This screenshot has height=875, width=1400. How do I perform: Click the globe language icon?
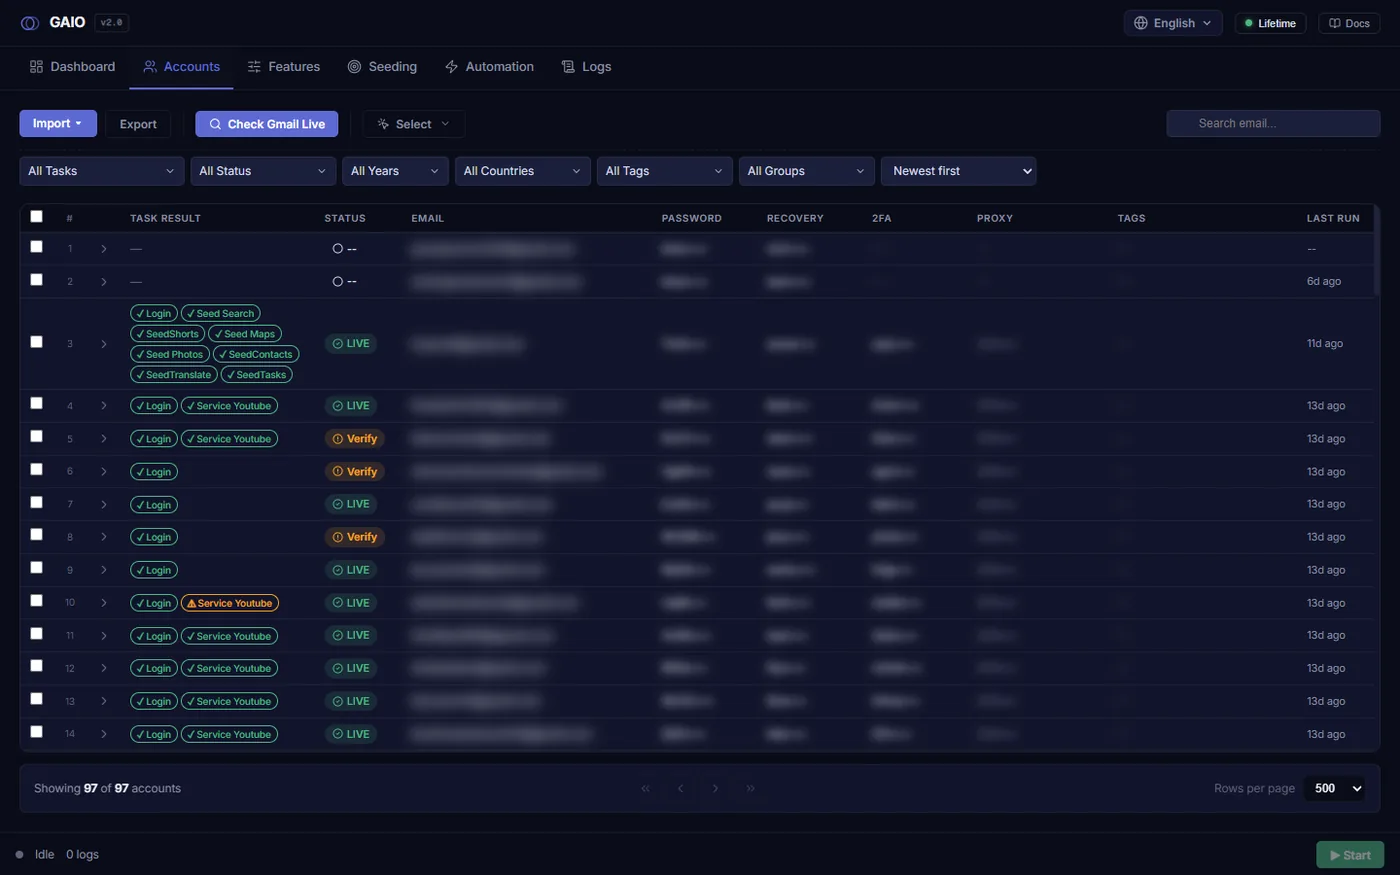coord(1141,23)
